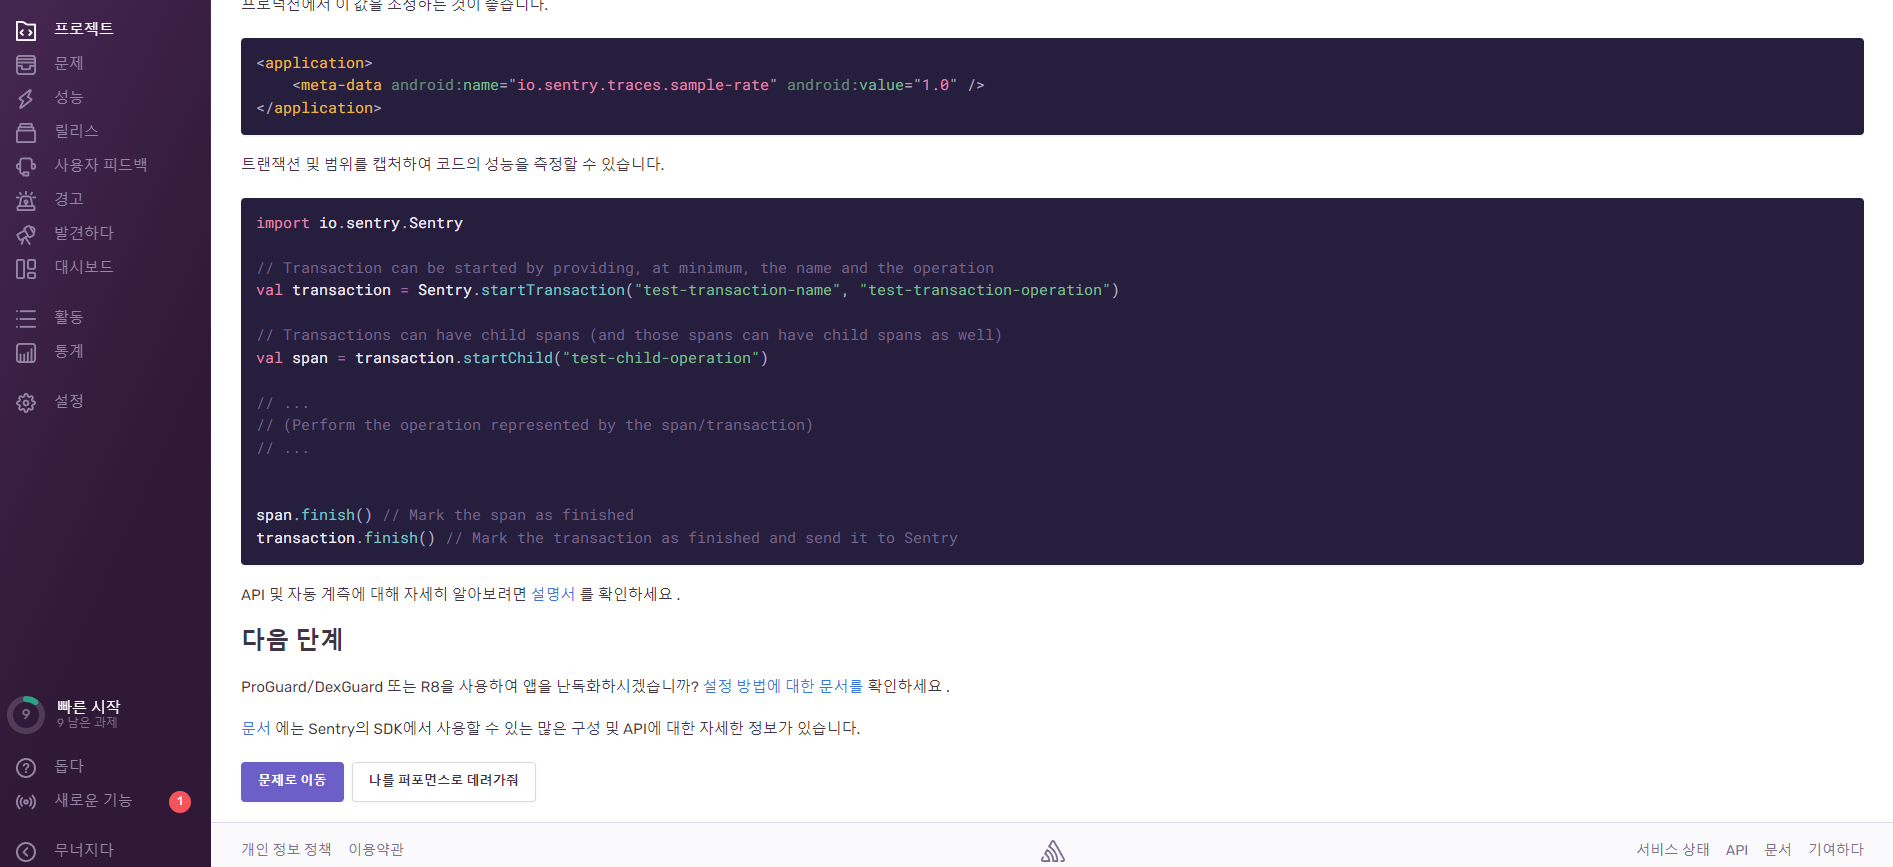Click 무너지다 collapse label
The image size is (1893, 867).
pyautogui.click(x=84, y=850)
